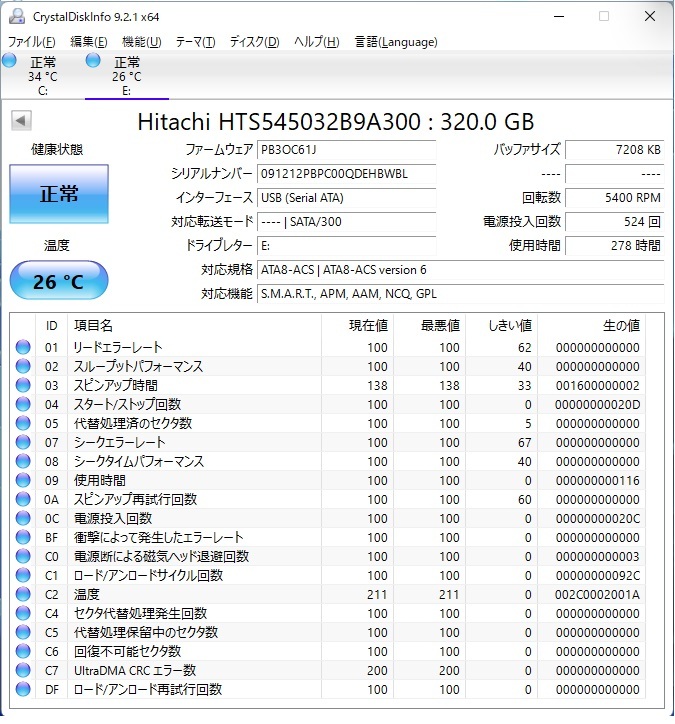Click the blue orb for ID 09 使用時間

(23, 480)
